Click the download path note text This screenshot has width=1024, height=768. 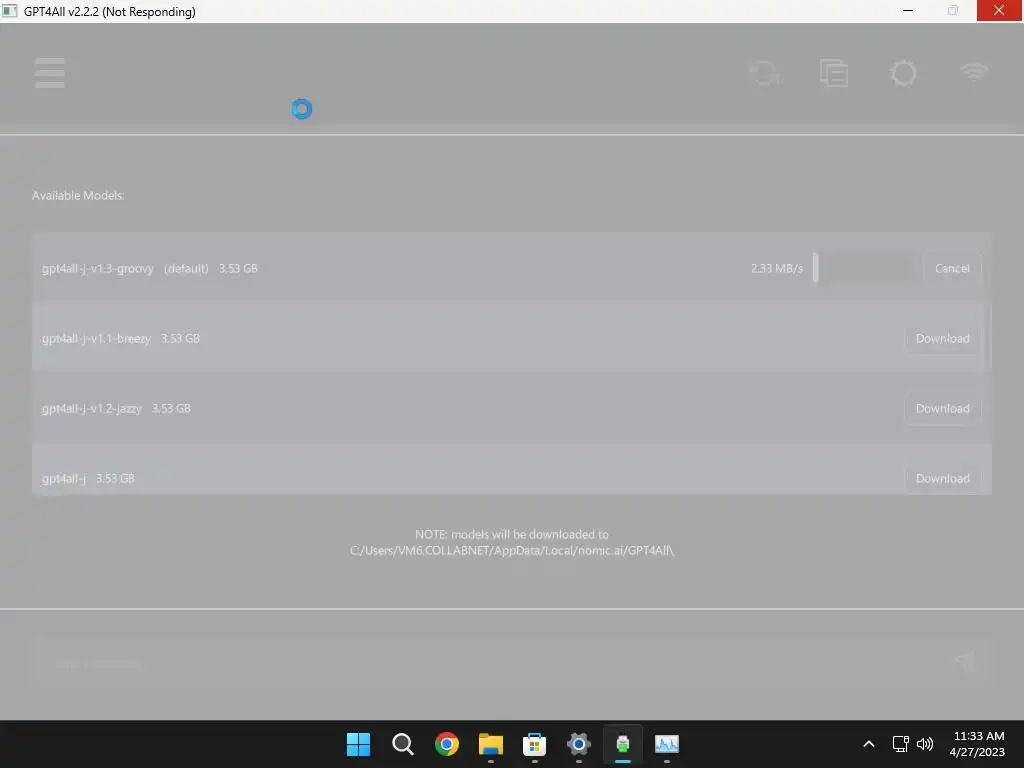click(512, 542)
